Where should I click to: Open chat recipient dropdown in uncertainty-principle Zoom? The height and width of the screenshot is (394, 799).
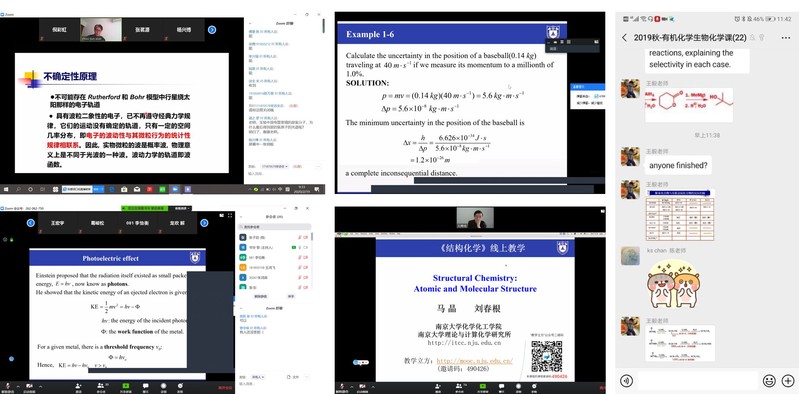click(275, 166)
